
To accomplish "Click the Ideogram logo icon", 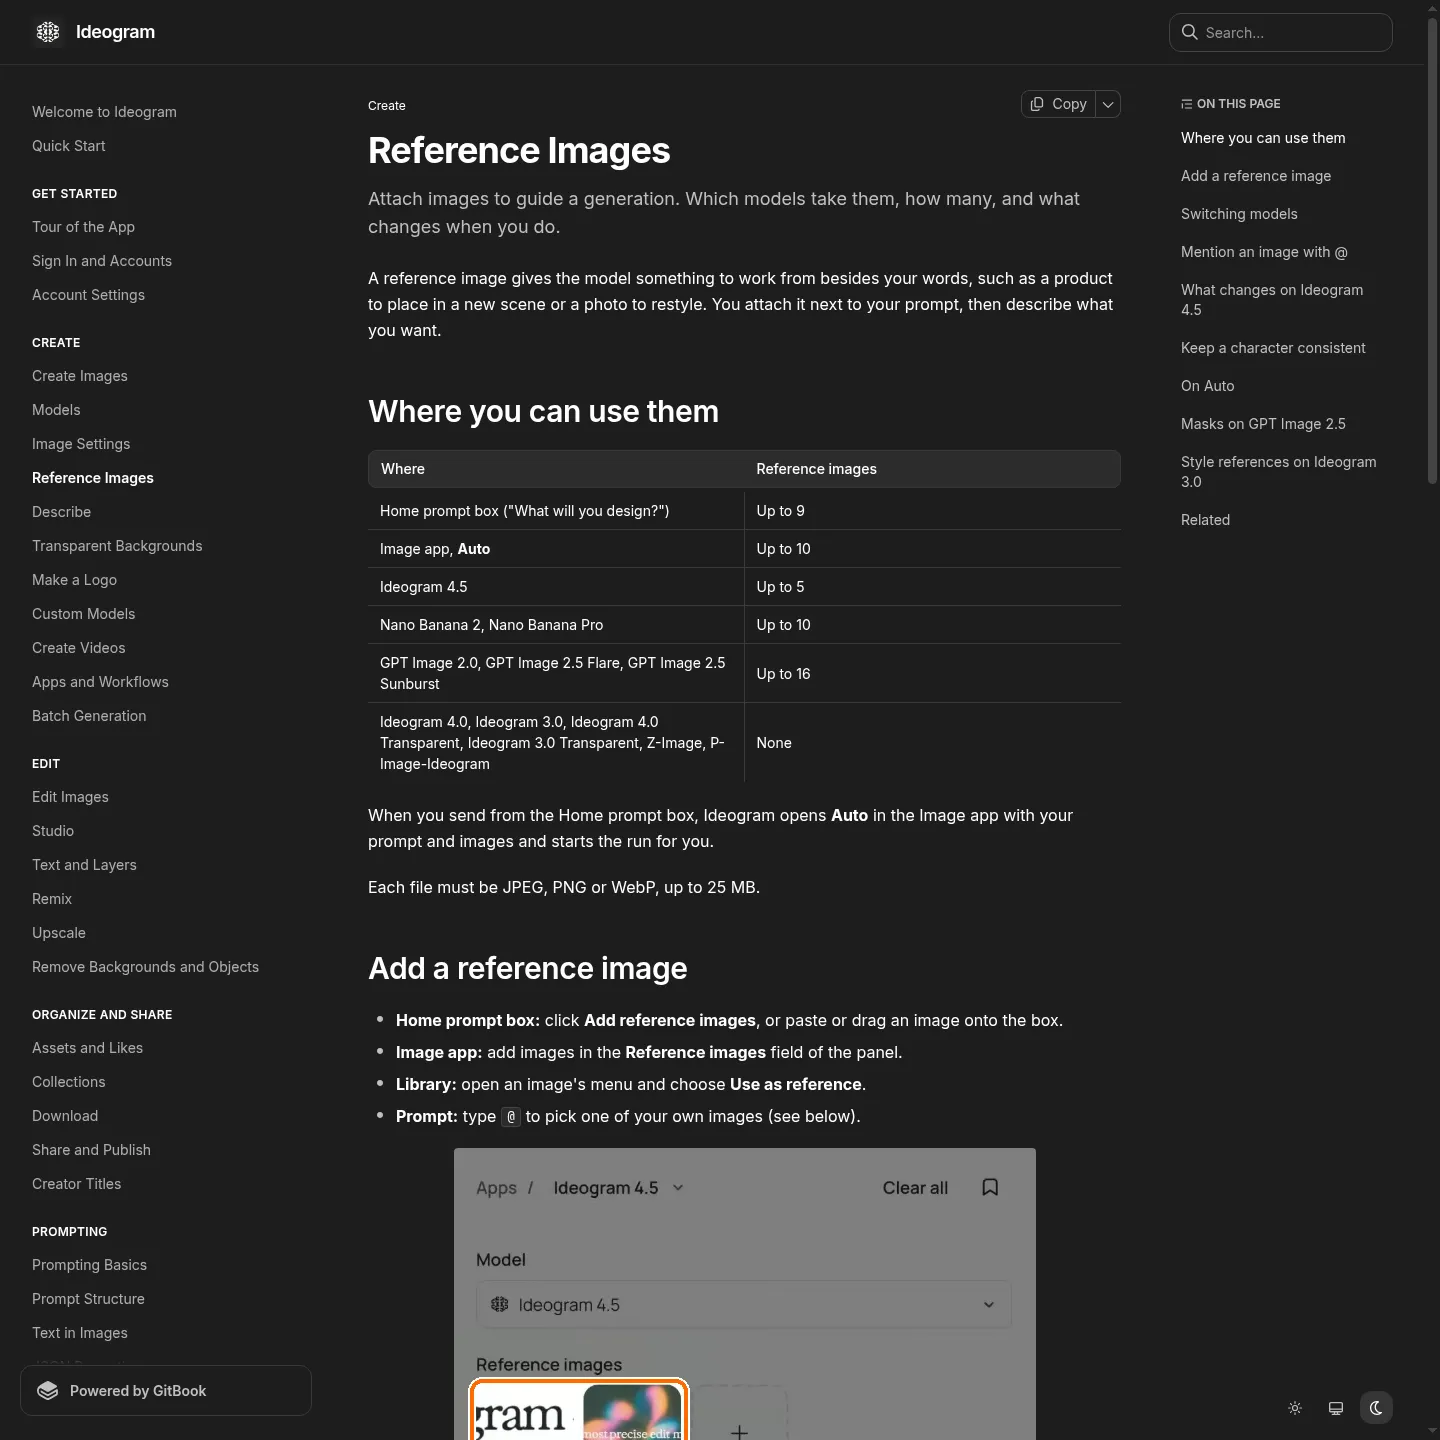I will coord(48,32).
